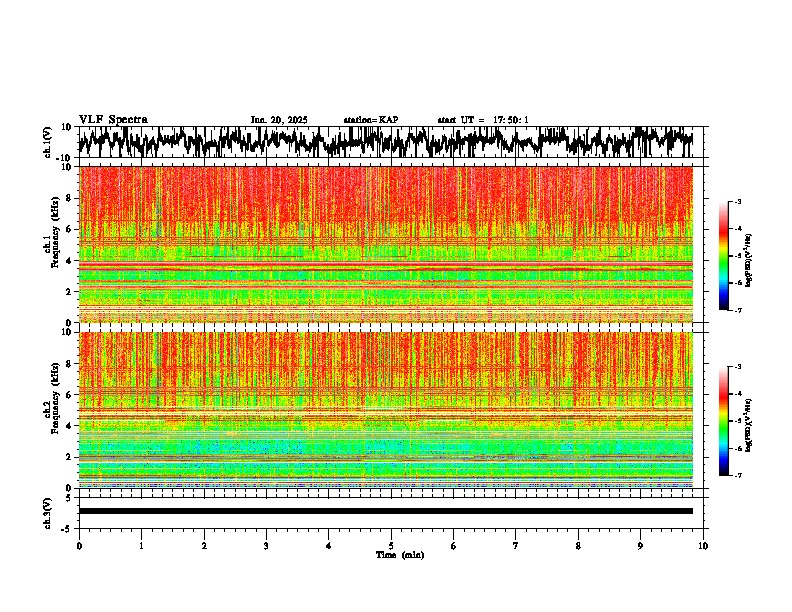Click the "-3" label on ch.1 color bar
This screenshot has width=792, height=612.
click(738, 201)
